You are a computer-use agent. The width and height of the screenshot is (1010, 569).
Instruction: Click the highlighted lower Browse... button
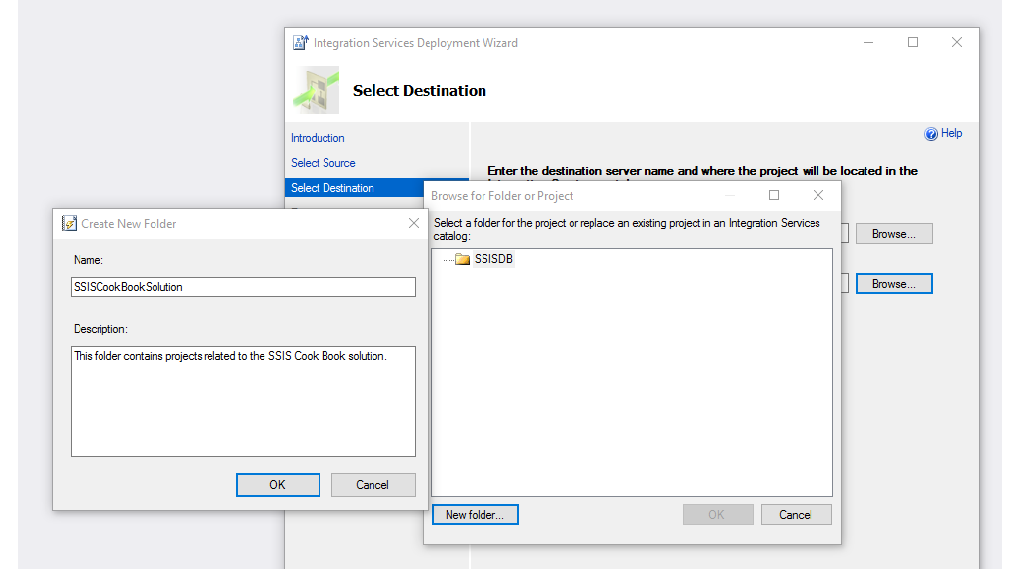click(894, 284)
